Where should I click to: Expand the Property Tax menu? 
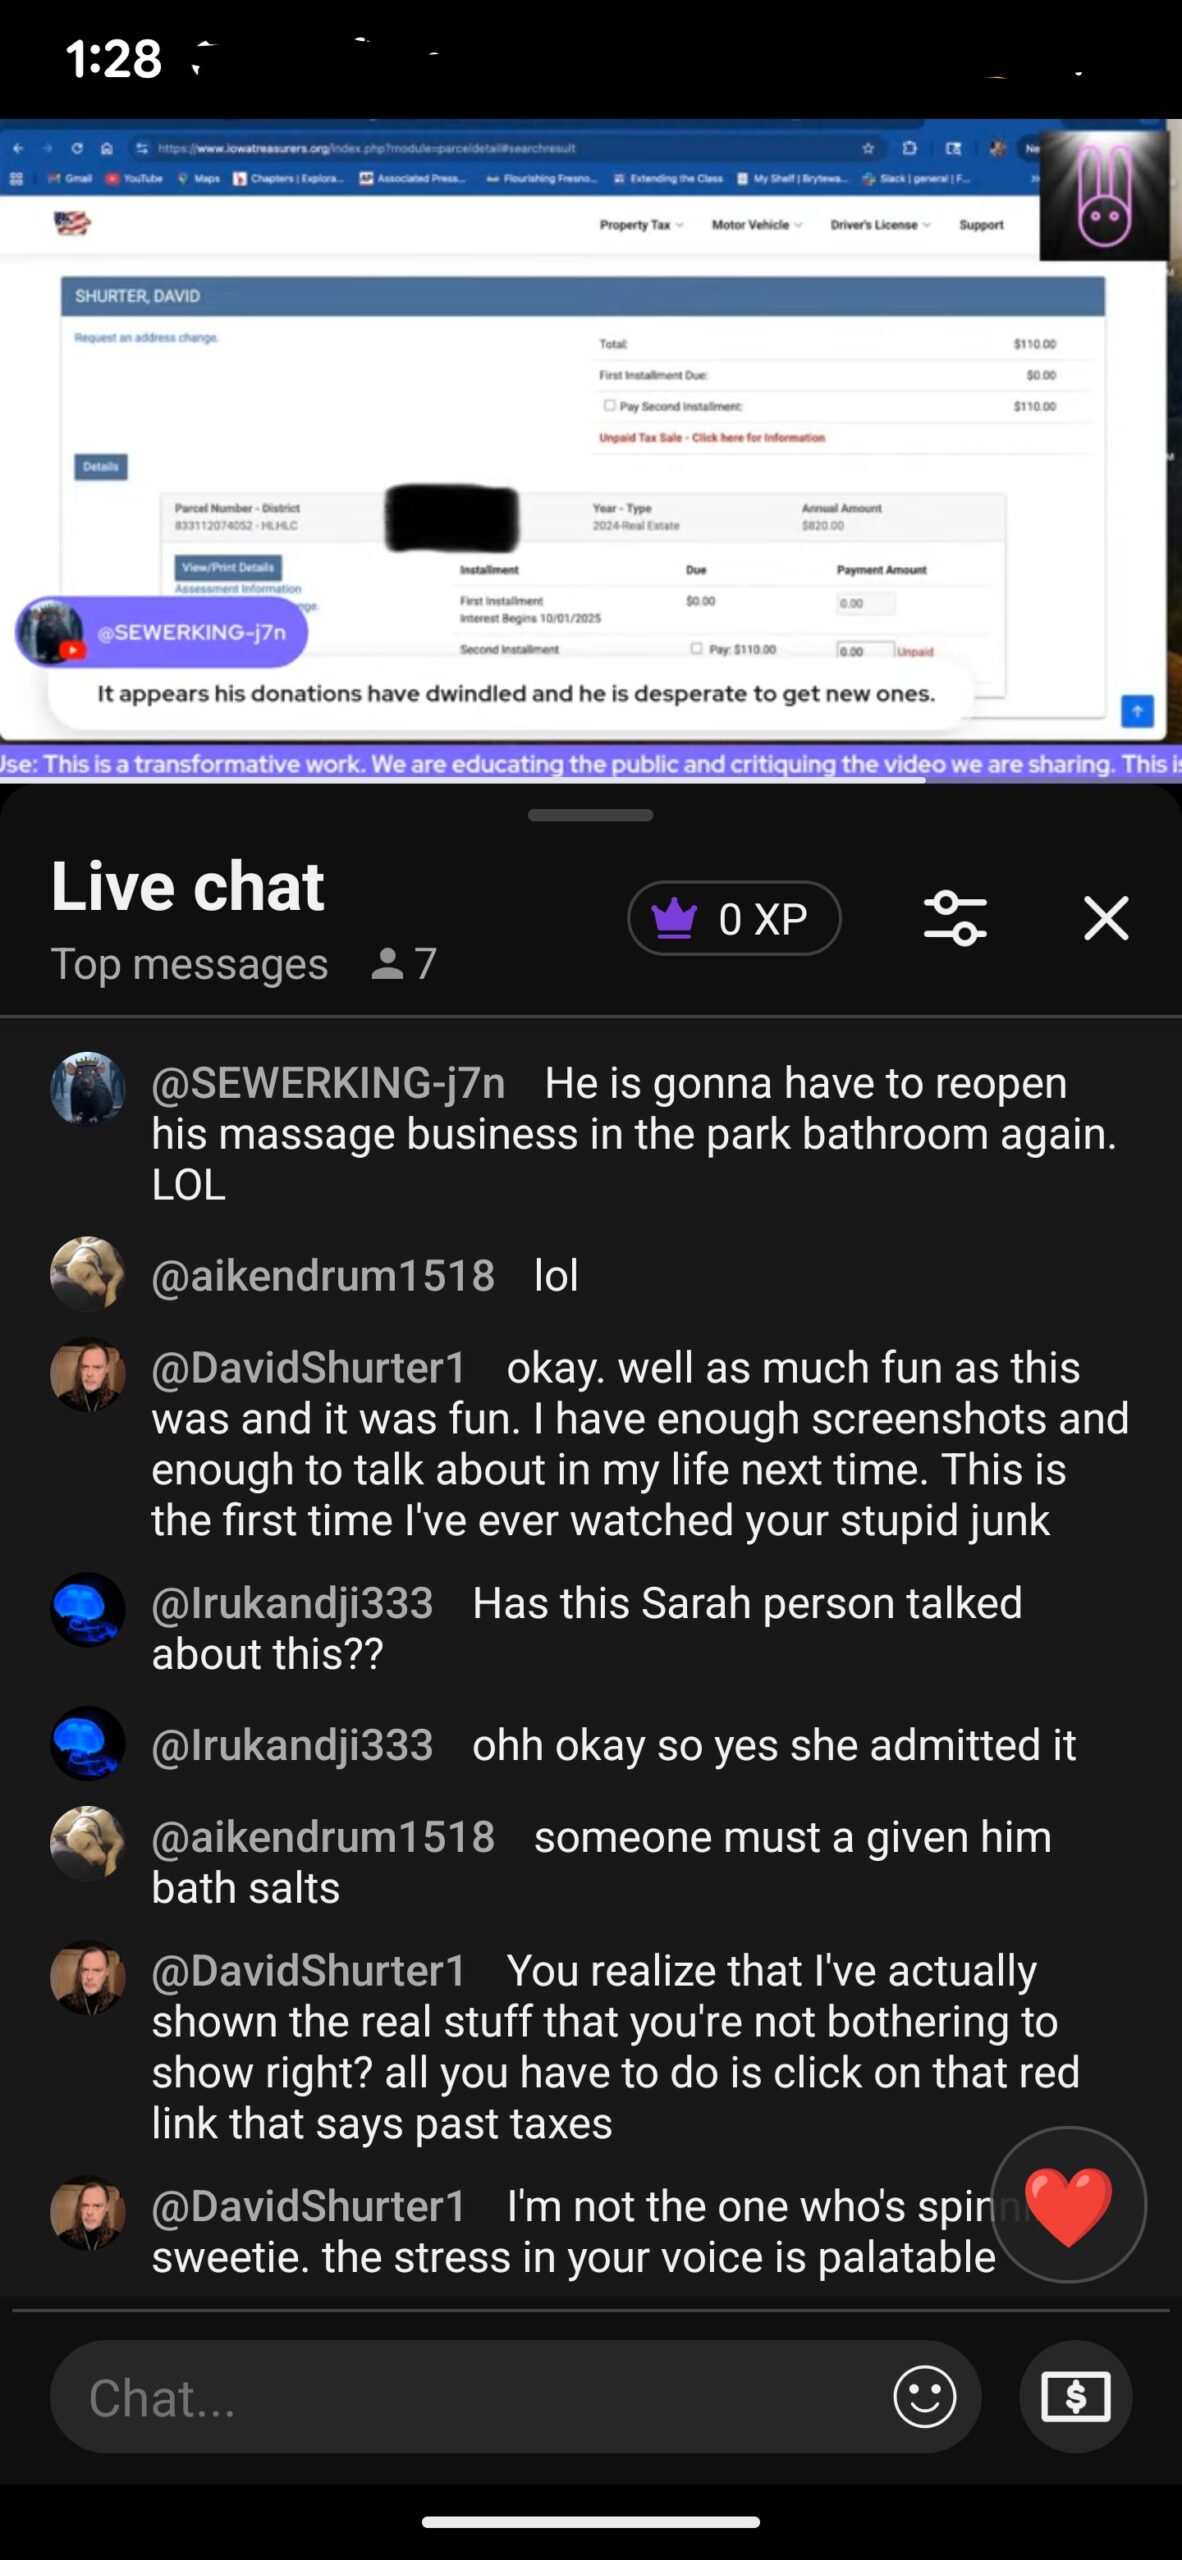(641, 225)
